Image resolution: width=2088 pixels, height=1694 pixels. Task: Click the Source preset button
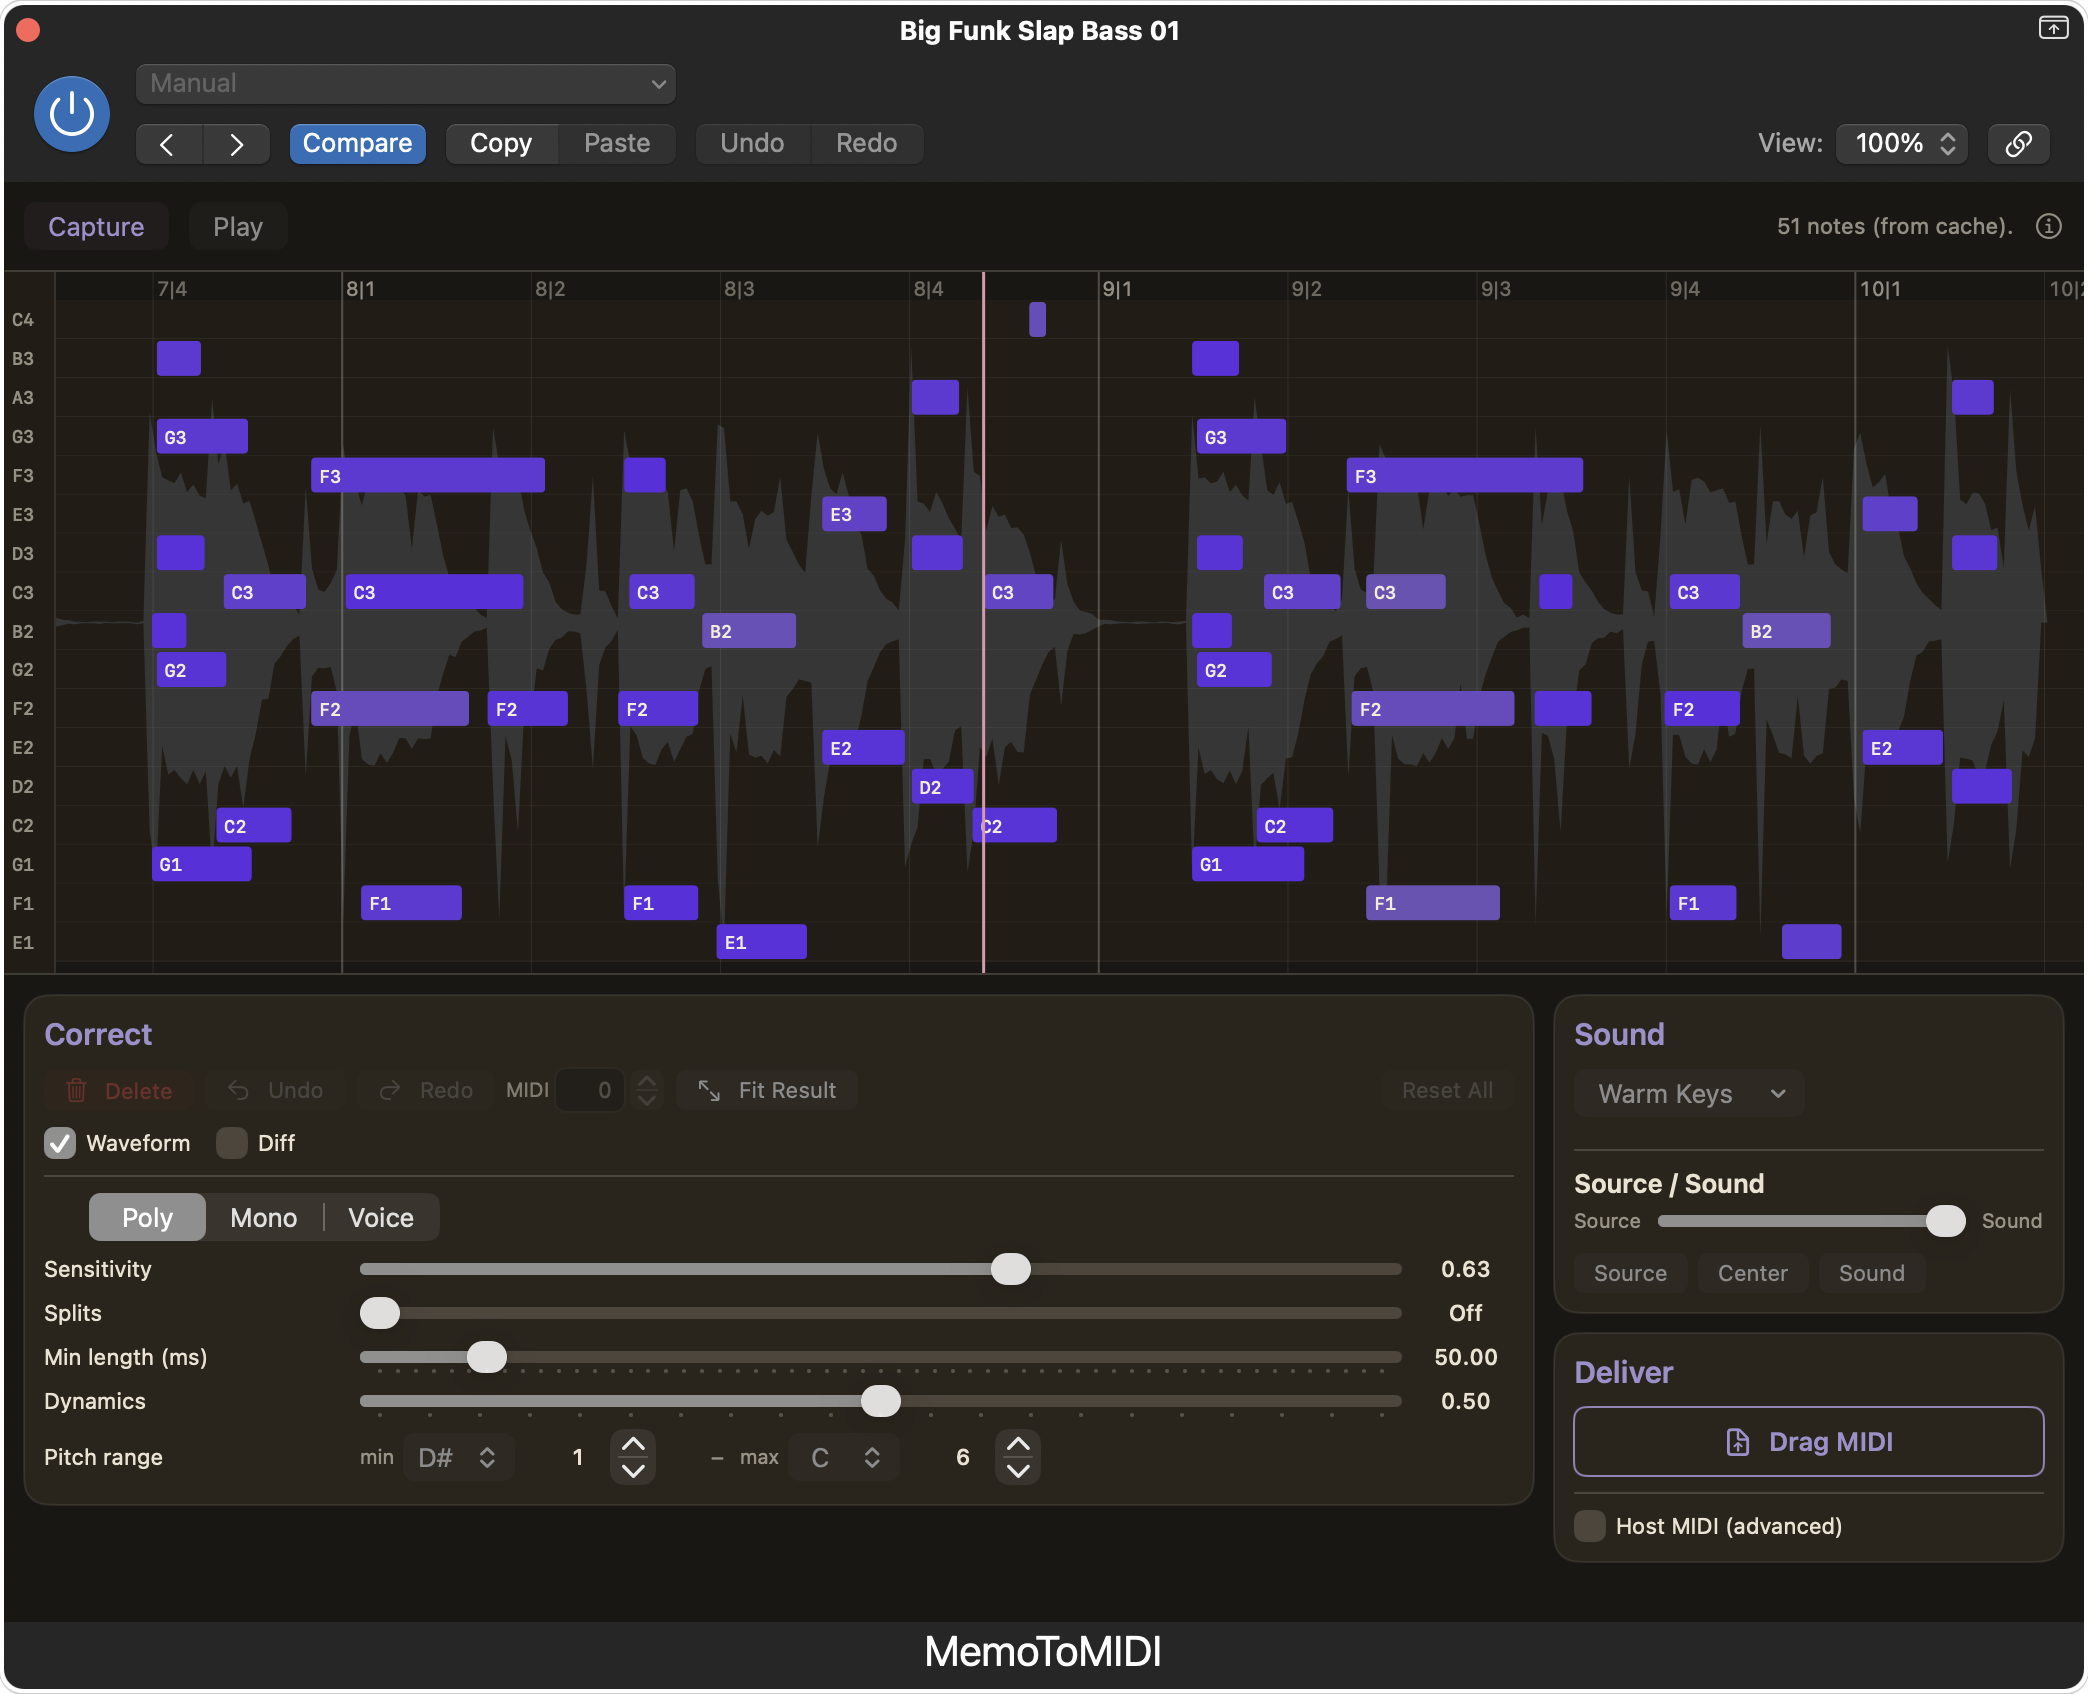coord(1630,1273)
